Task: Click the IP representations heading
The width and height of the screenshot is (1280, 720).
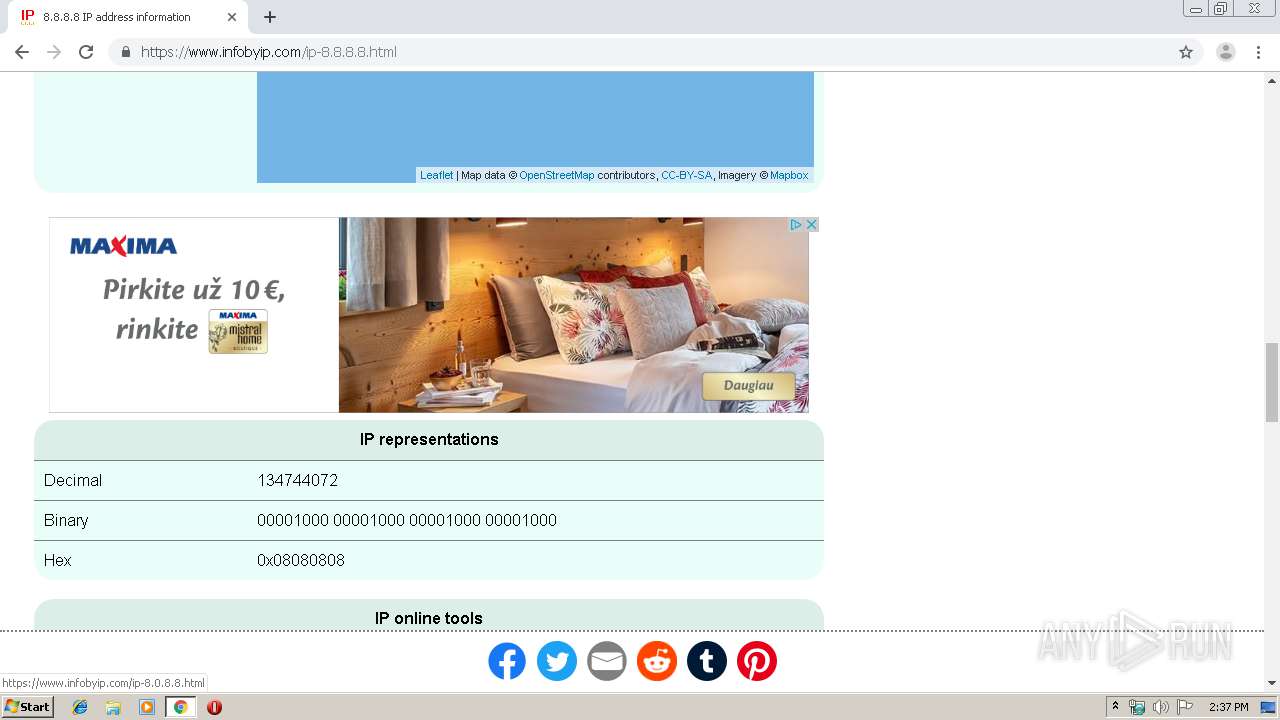Action: pos(429,439)
